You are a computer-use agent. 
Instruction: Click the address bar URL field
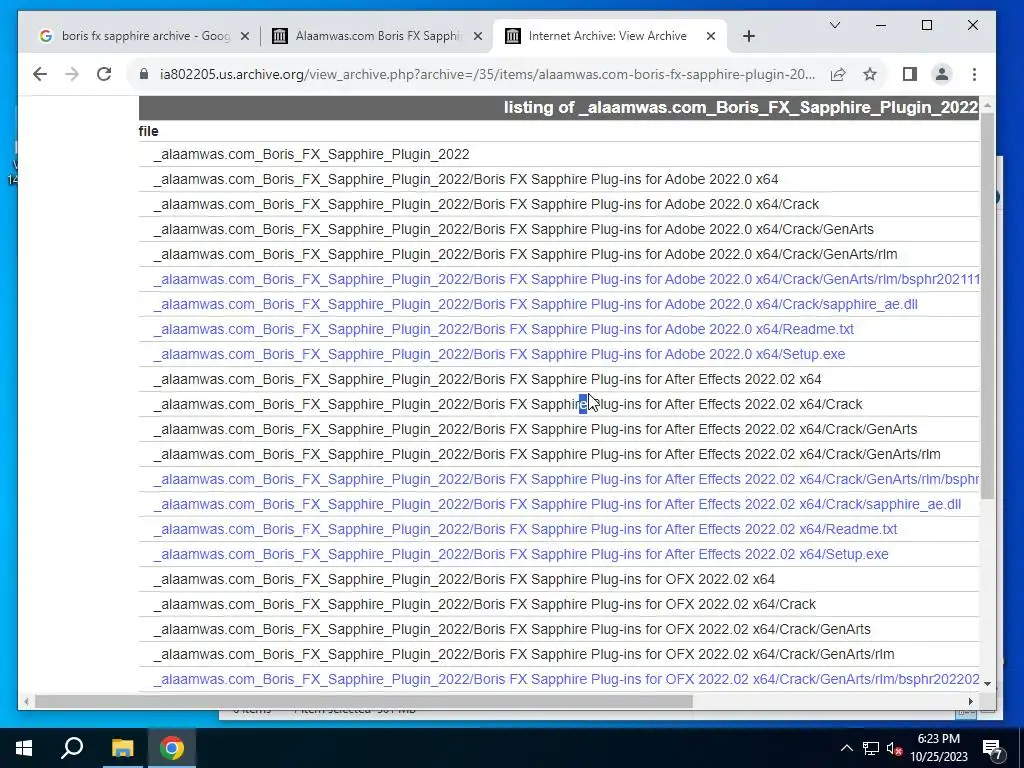click(487, 74)
